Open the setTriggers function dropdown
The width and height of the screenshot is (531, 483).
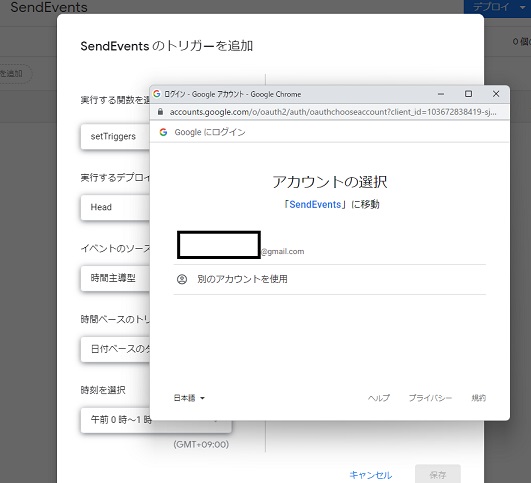tap(115, 136)
